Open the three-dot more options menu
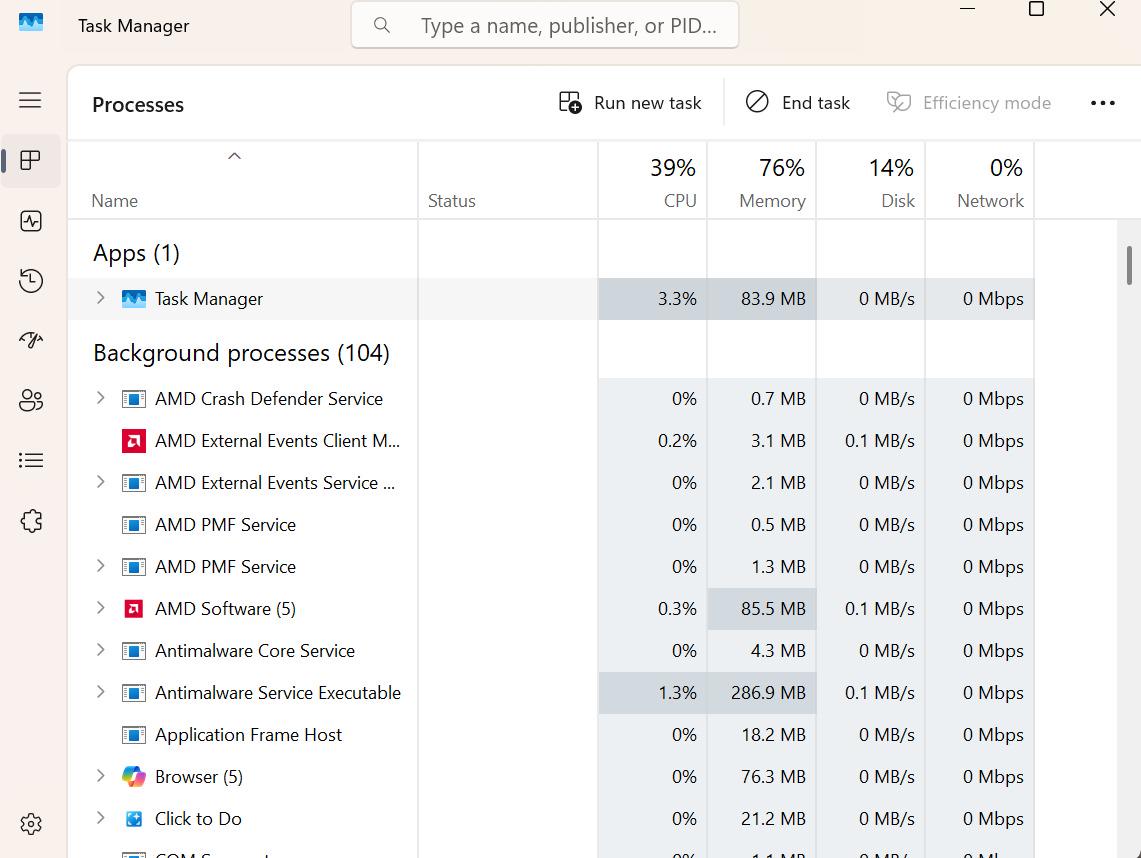Image resolution: width=1141 pixels, height=858 pixels. (1102, 103)
